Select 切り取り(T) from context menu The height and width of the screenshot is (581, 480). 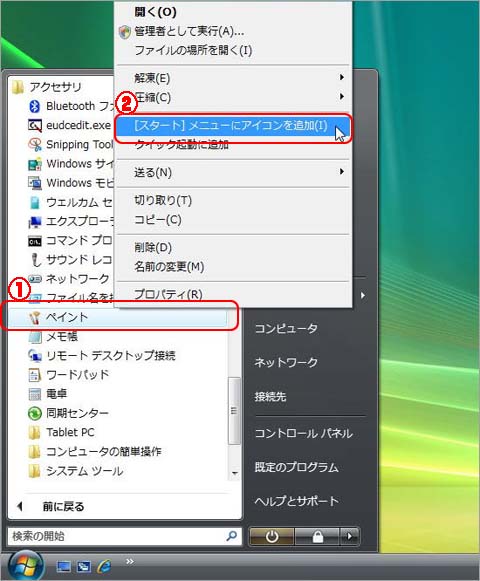coord(234,201)
